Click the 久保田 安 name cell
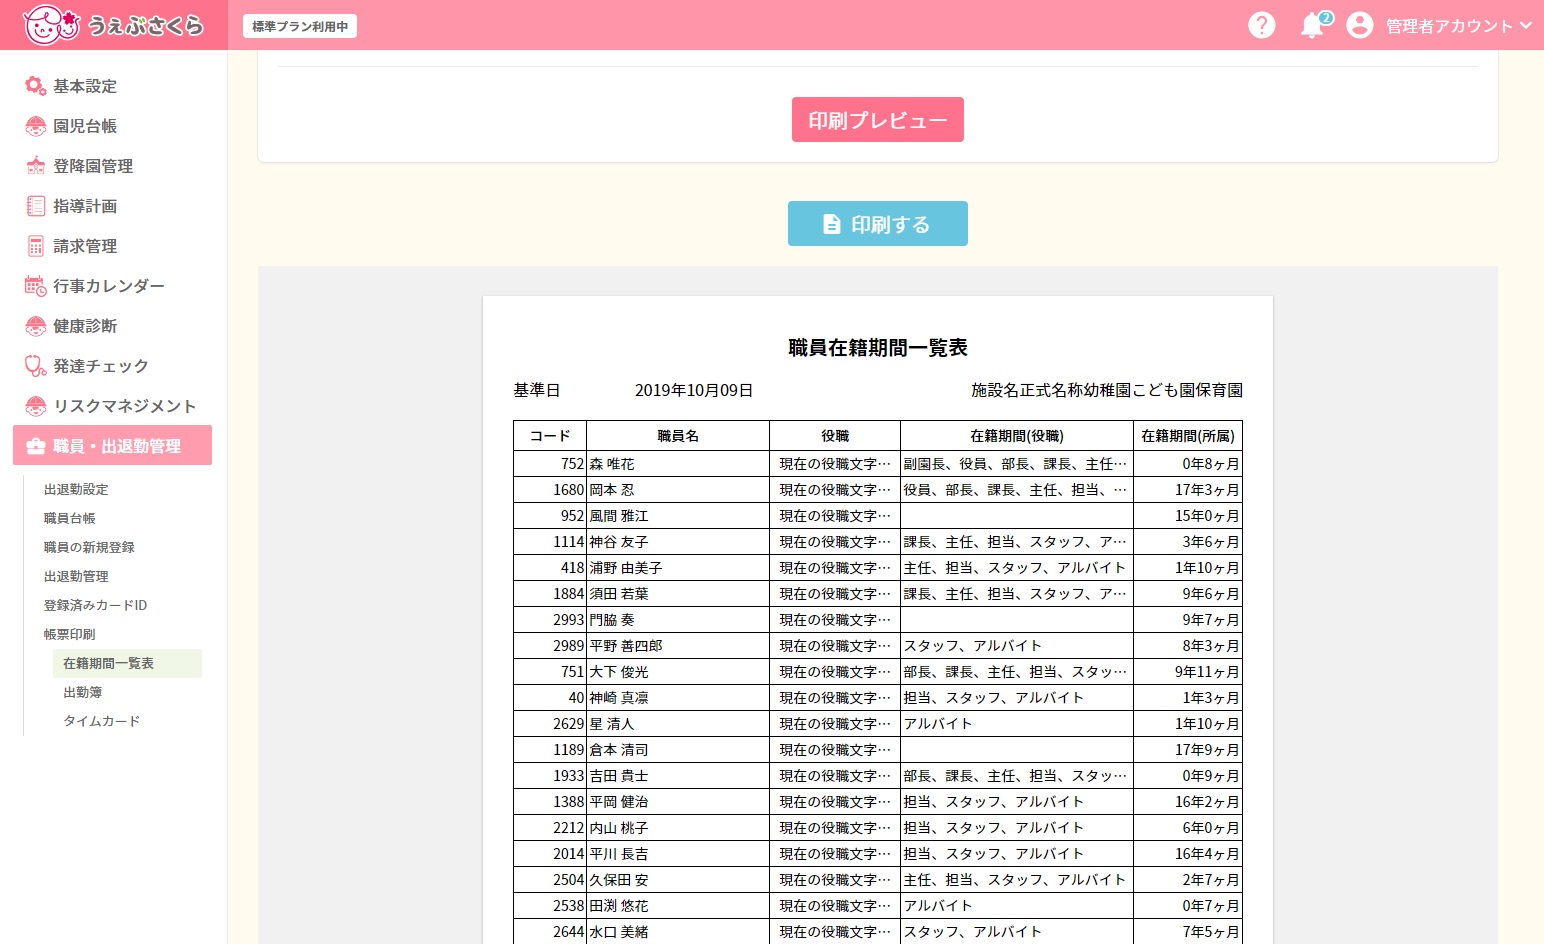The height and width of the screenshot is (944, 1544). coord(678,880)
